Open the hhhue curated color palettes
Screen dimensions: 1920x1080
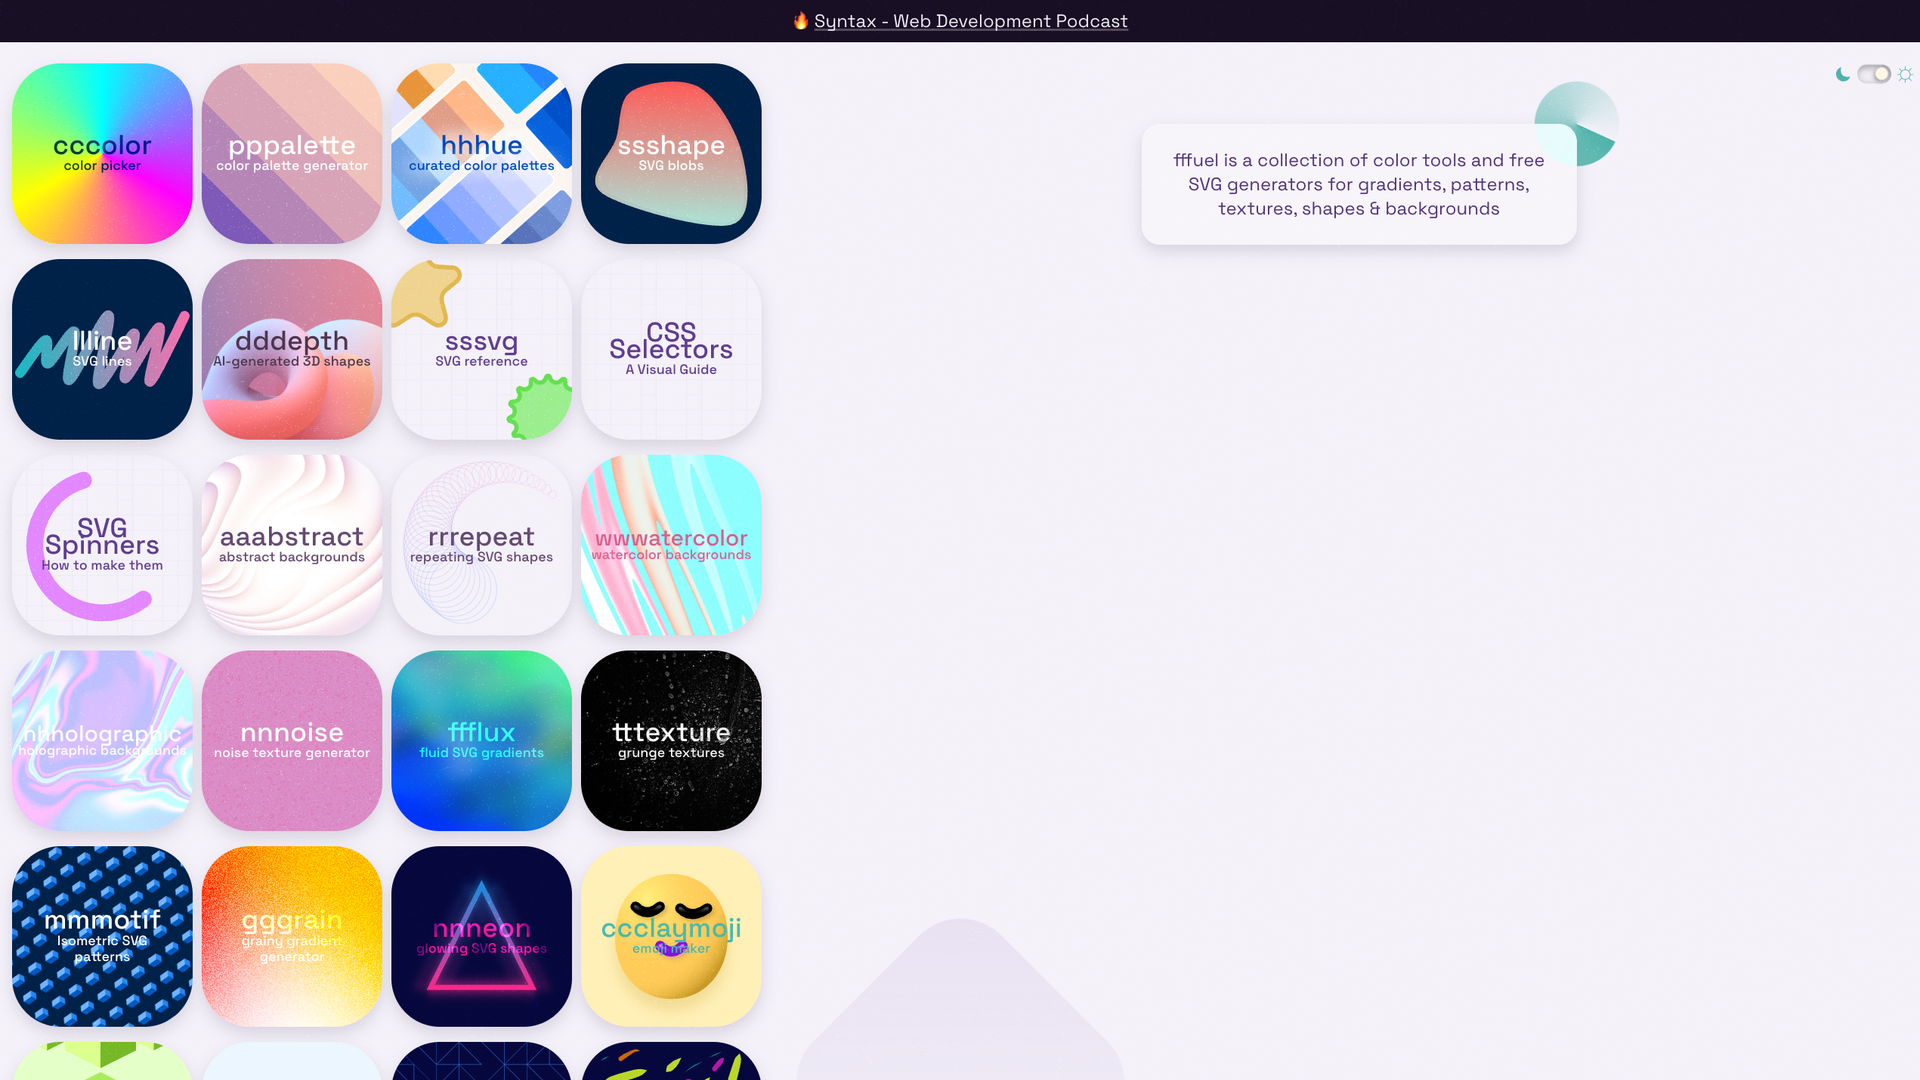pos(481,153)
